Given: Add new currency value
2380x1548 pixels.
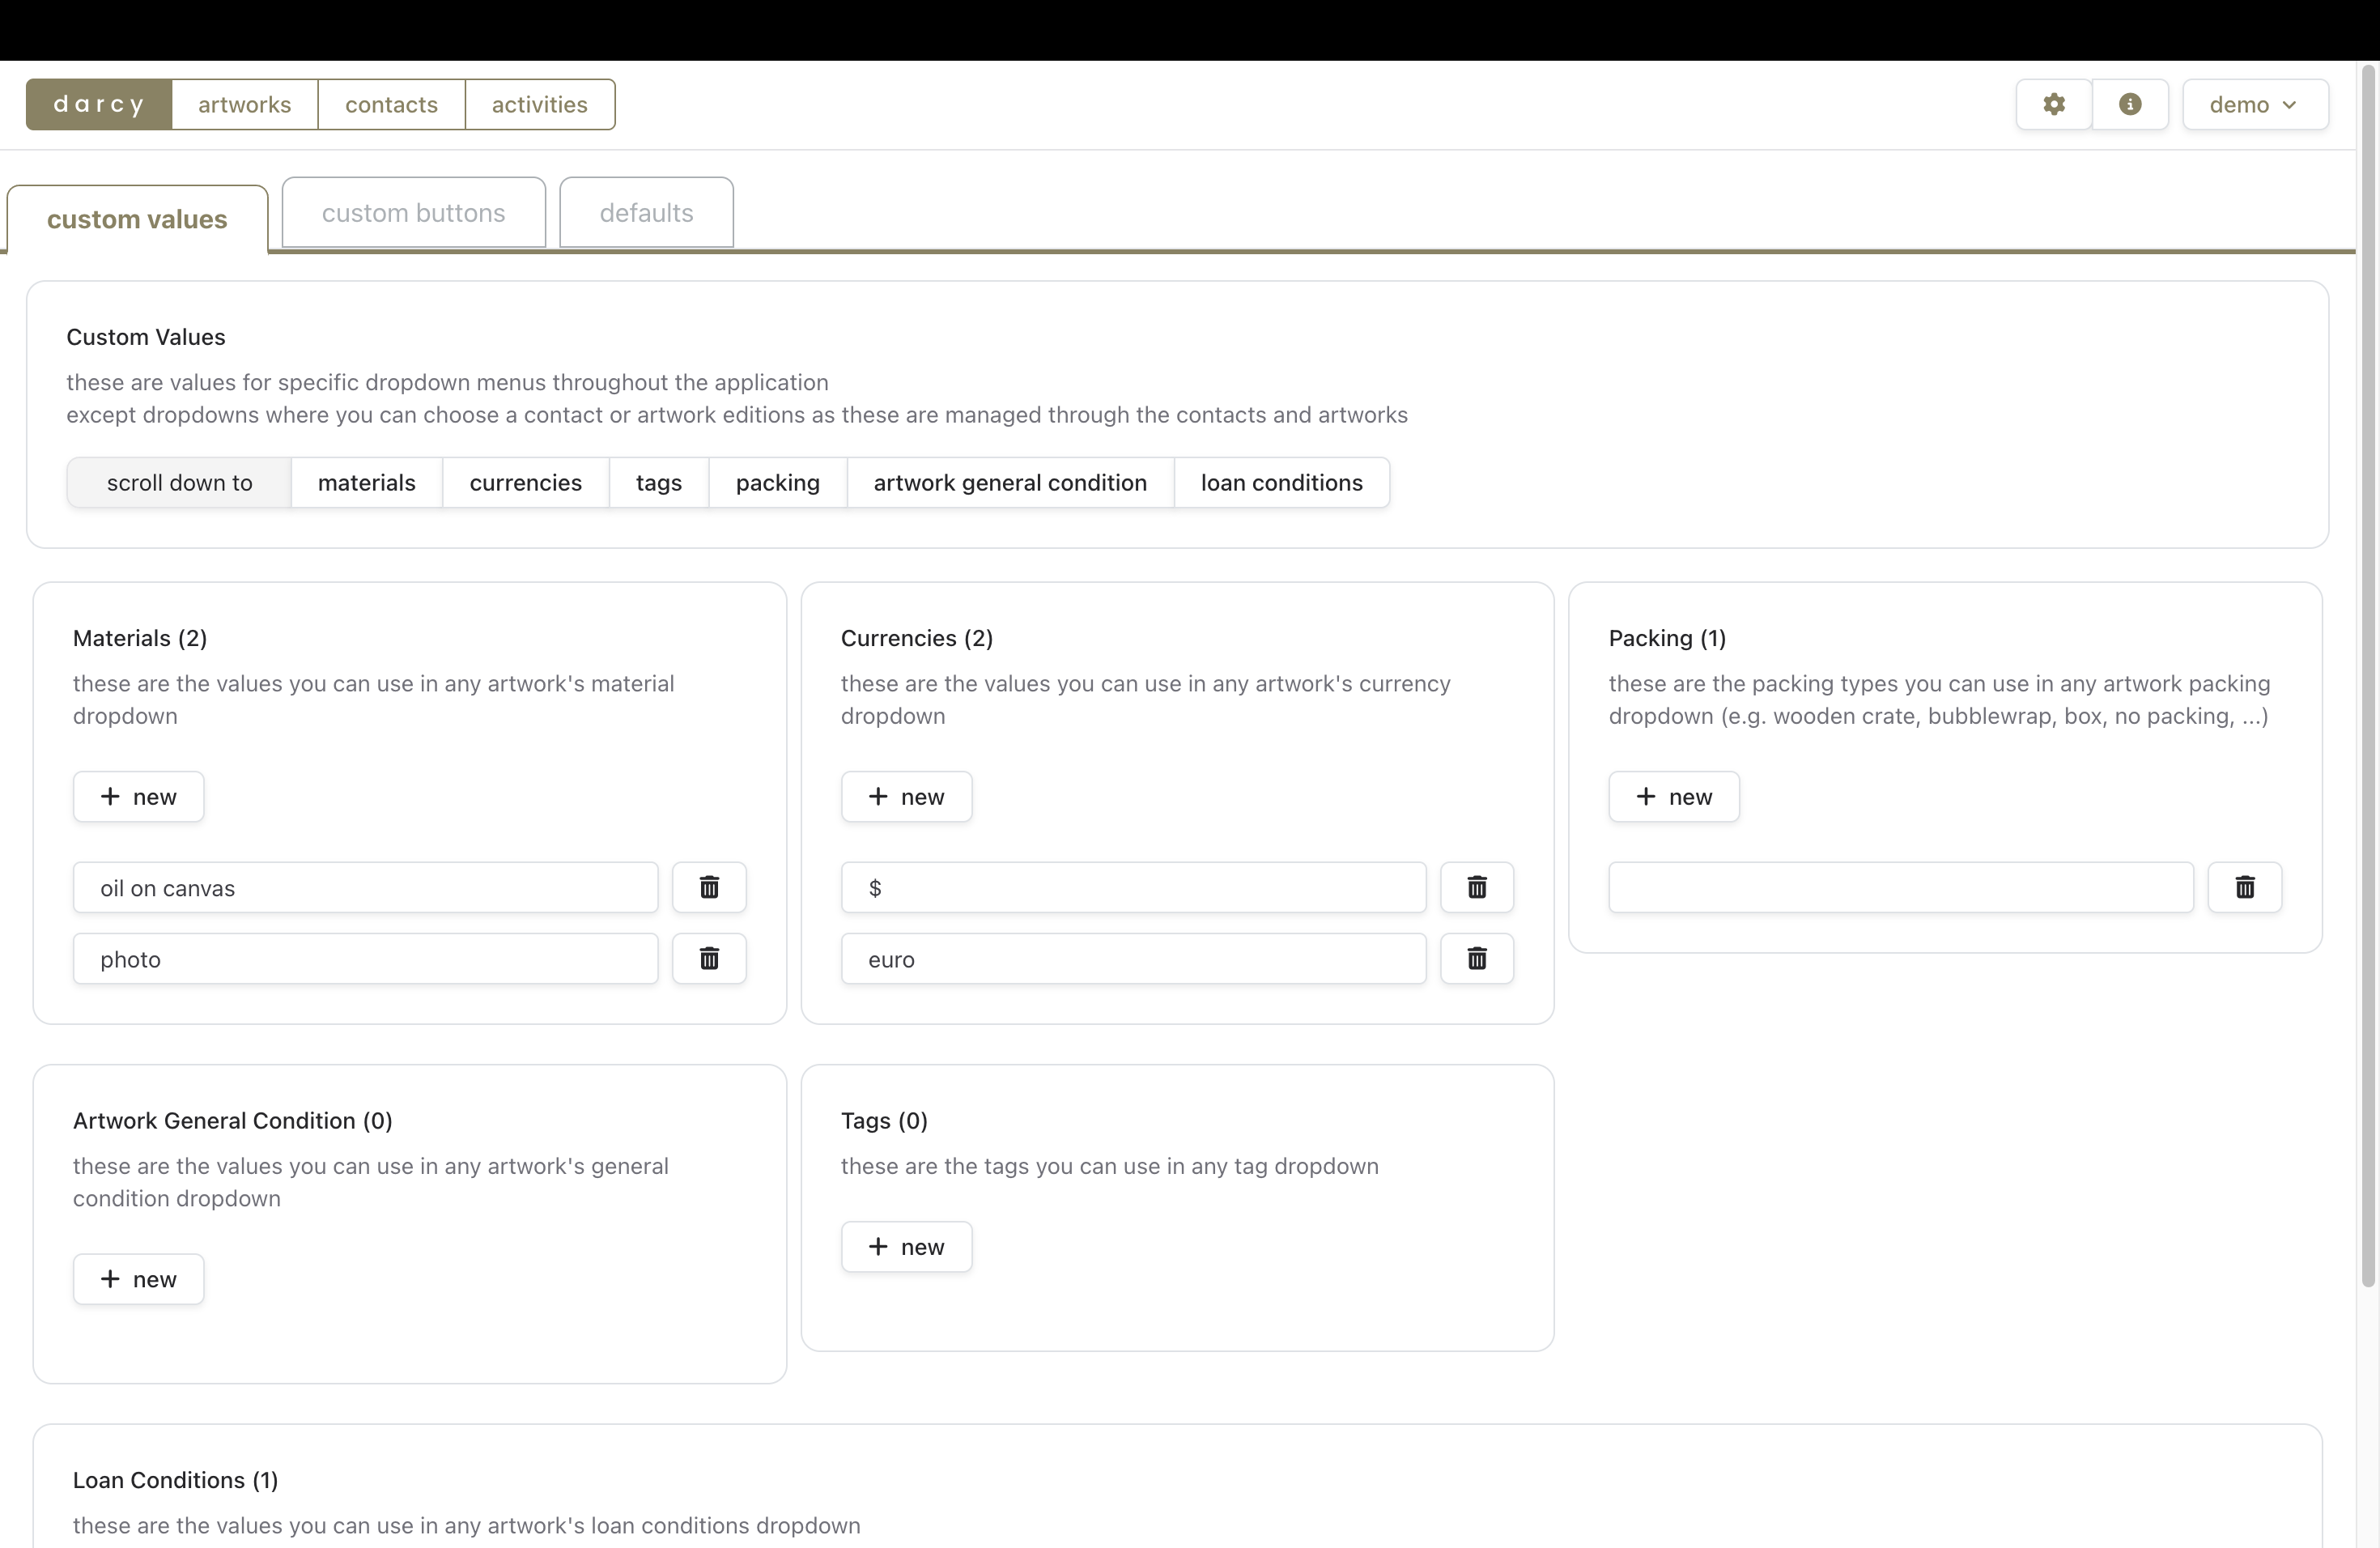Looking at the screenshot, I should (x=906, y=797).
